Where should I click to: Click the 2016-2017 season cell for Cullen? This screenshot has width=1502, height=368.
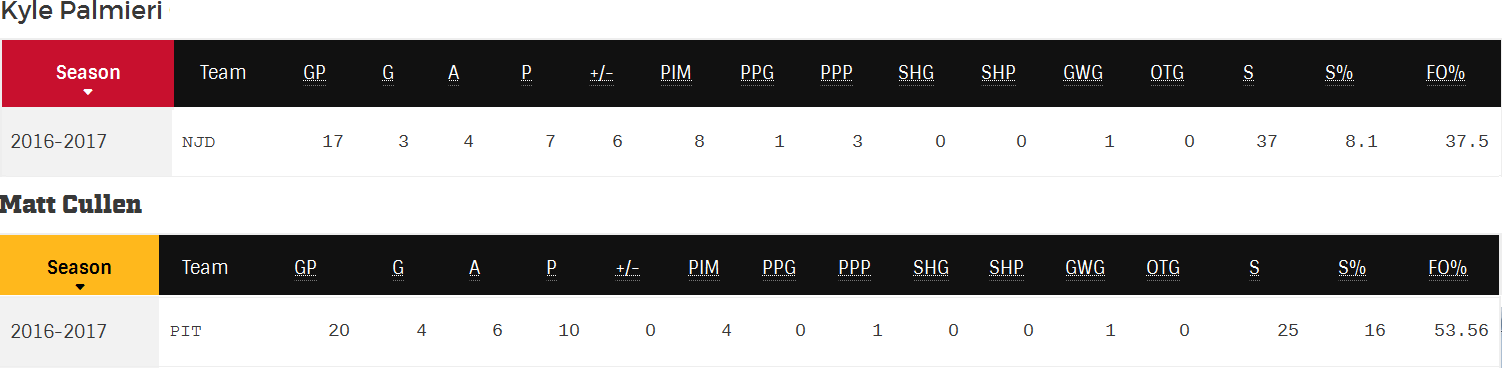point(58,331)
